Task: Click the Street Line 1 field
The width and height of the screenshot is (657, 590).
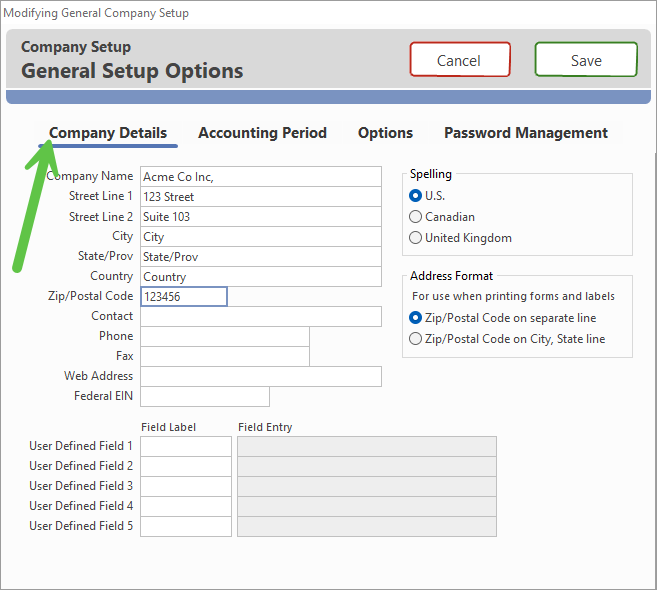Action: click(x=261, y=197)
